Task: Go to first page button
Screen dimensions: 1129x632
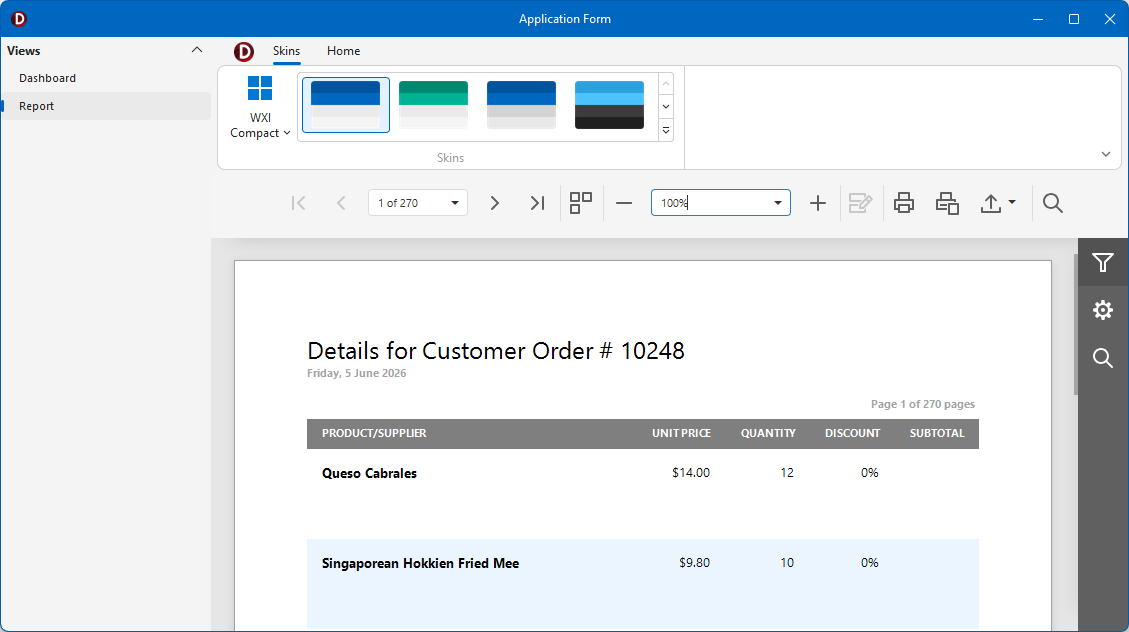Action: (x=299, y=203)
